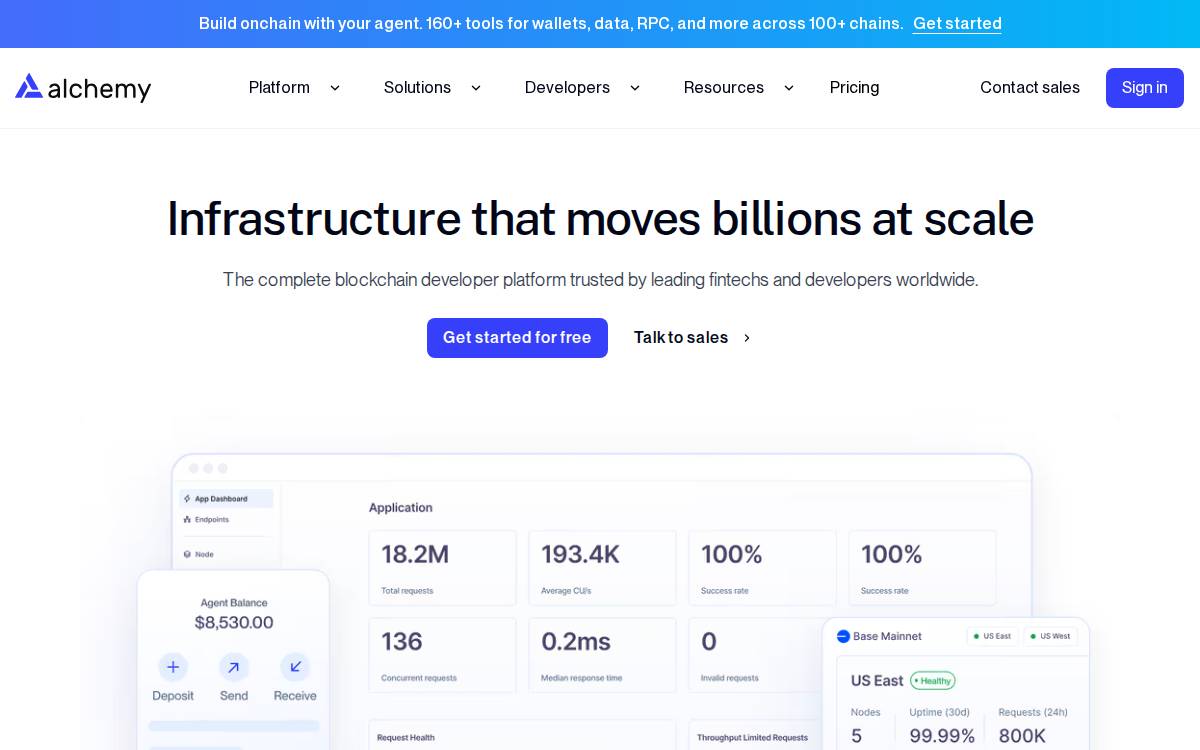The height and width of the screenshot is (750, 1200).
Task: Click the Talk to sales link
Action: 681,338
